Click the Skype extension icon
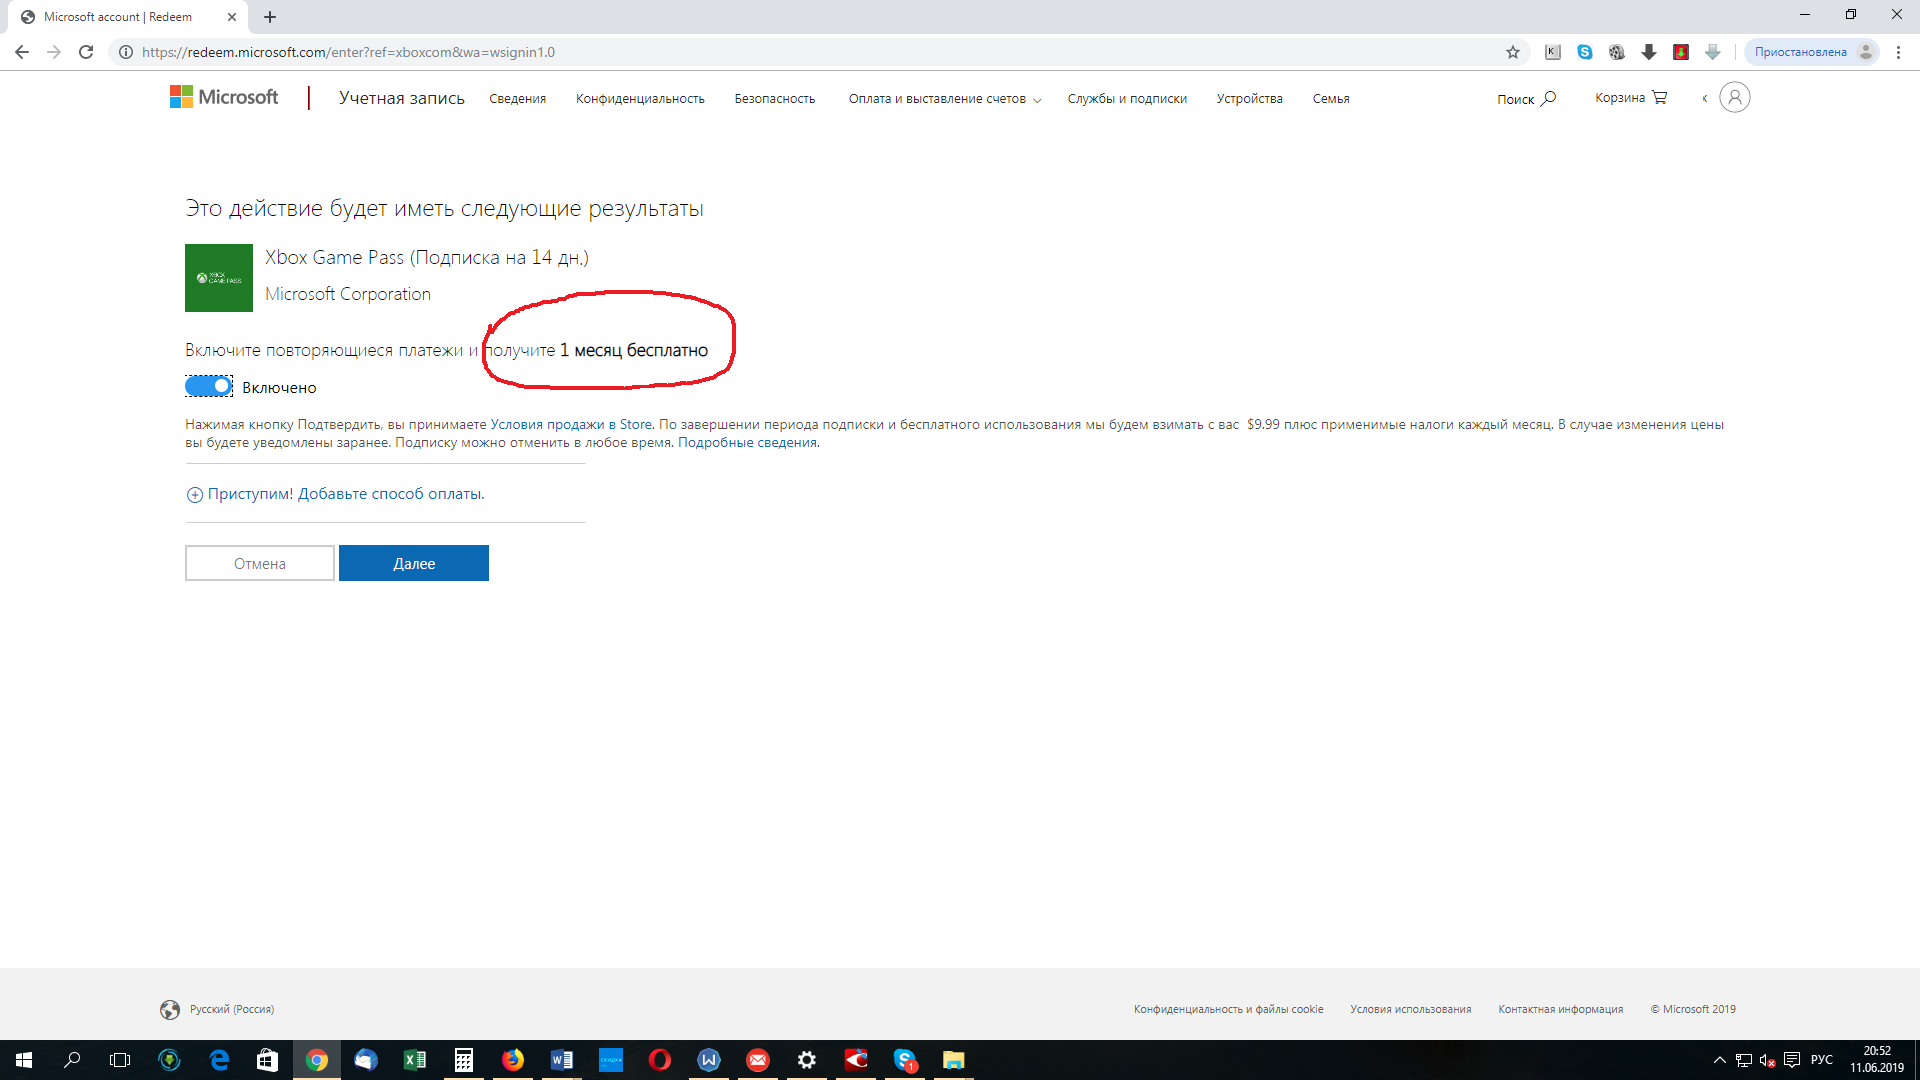This screenshot has width=1920, height=1080. [x=1585, y=52]
